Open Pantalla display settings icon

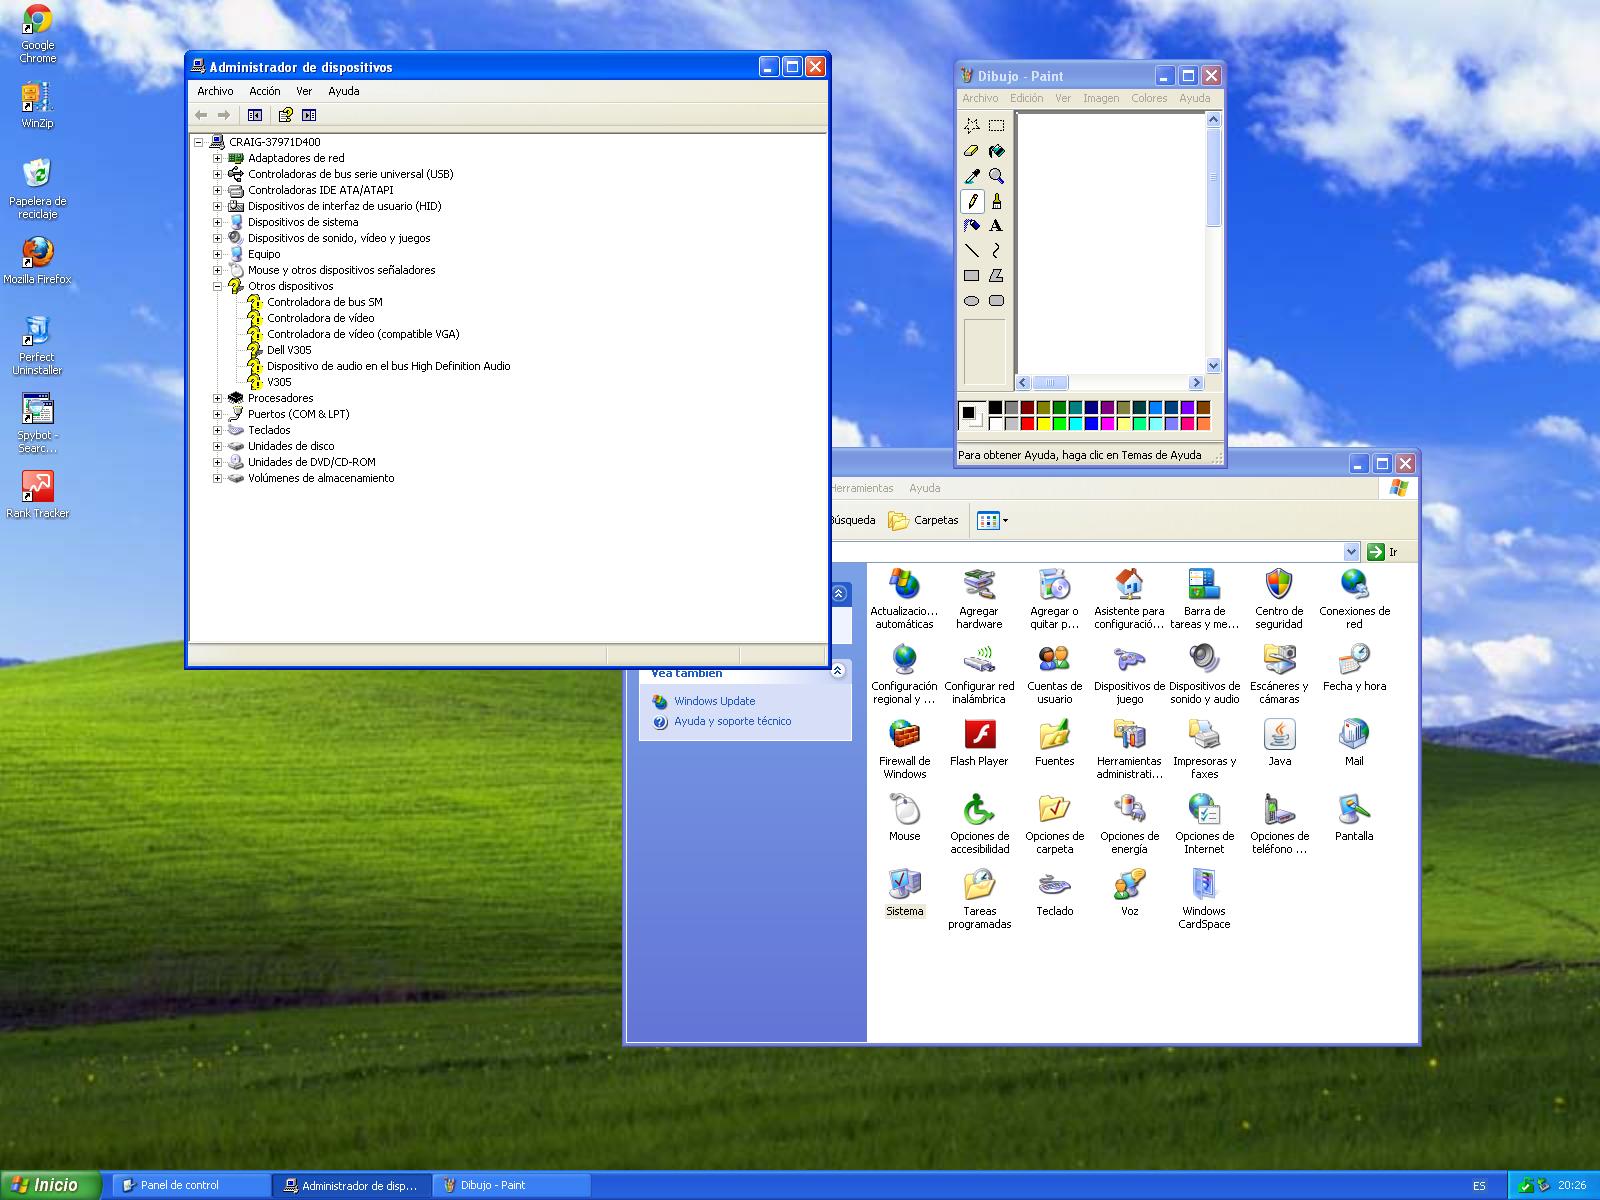(1354, 818)
